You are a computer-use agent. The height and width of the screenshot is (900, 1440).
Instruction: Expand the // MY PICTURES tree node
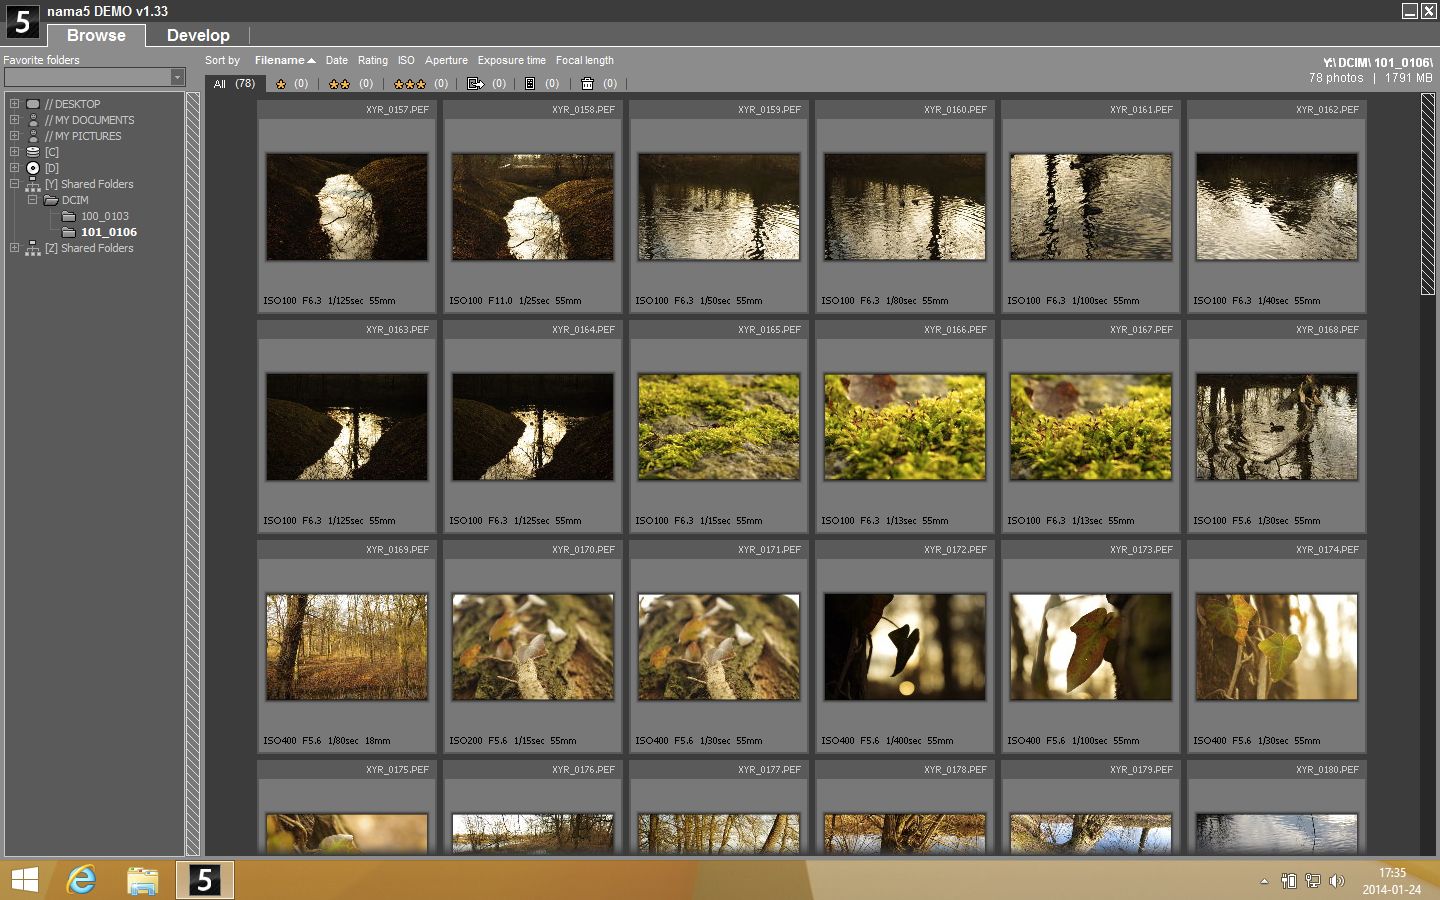(x=14, y=136)
